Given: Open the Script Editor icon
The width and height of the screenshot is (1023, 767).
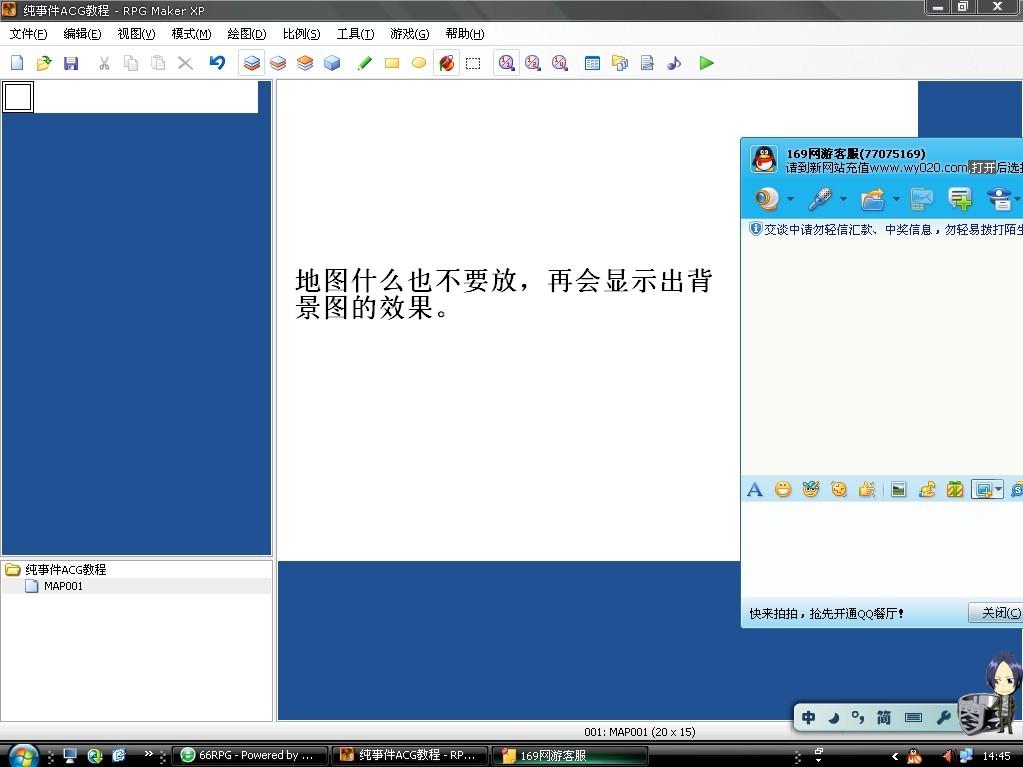Looking at the screenshot, I should coord(647,63).
